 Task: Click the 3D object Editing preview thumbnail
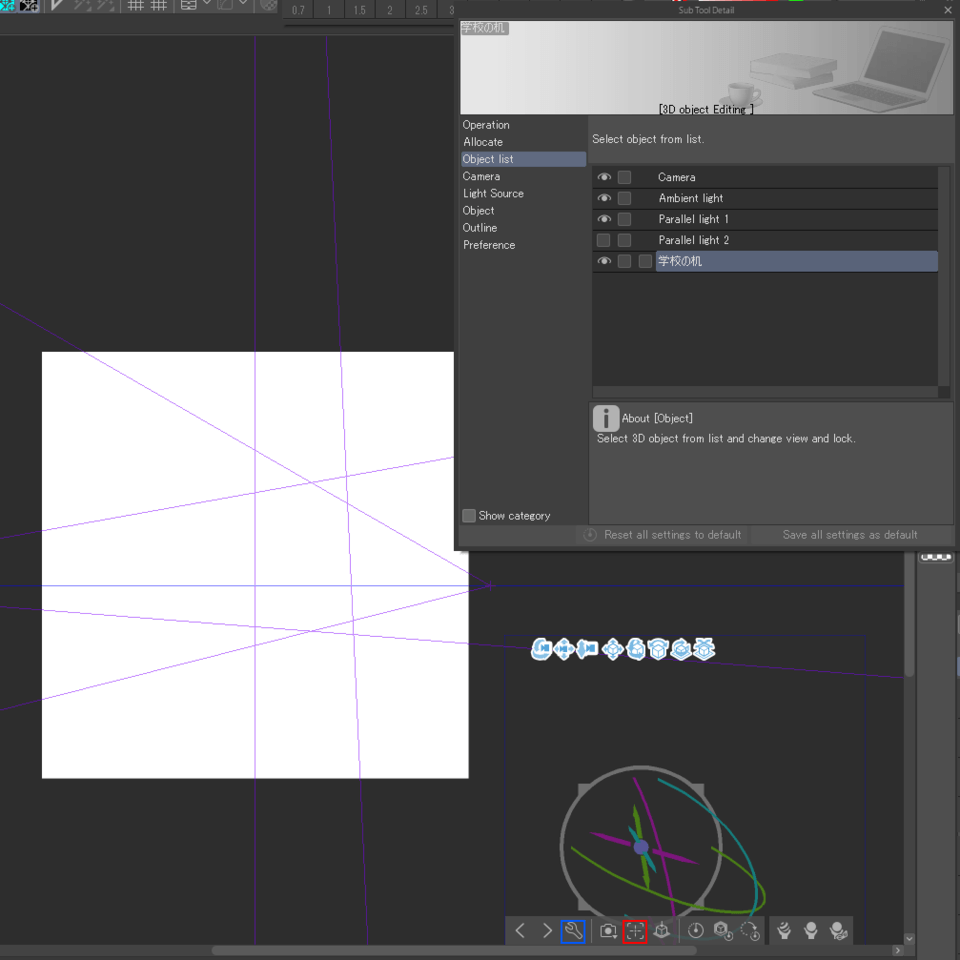pos(707,67)
